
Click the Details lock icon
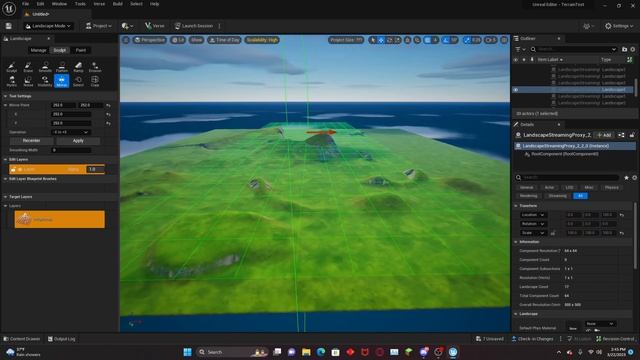point(632,135)
